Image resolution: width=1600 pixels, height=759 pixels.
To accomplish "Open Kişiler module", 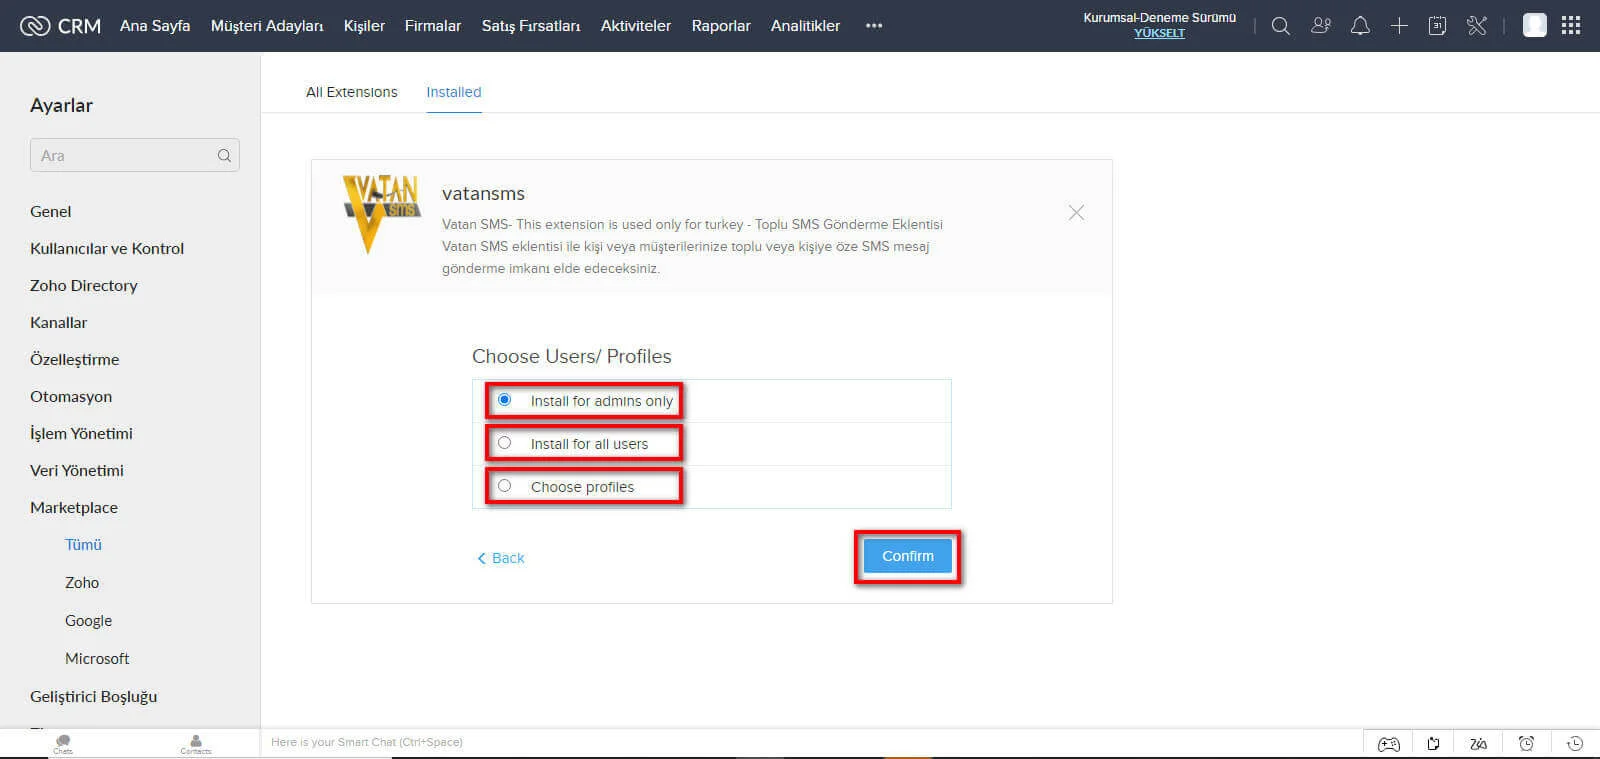I will pyautogui.click(x=364, y=26).
